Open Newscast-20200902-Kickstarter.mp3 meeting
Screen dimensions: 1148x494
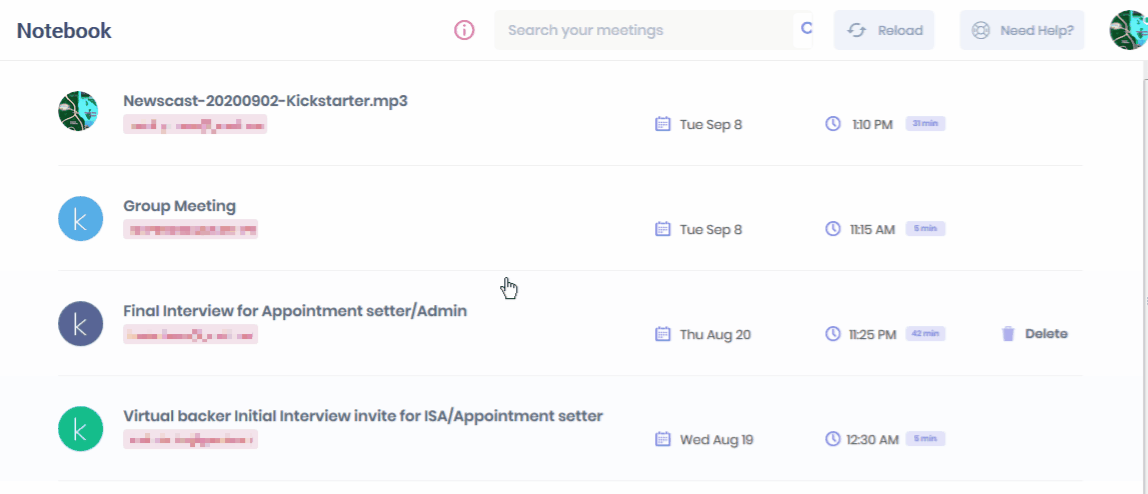(x=265, y=100)
